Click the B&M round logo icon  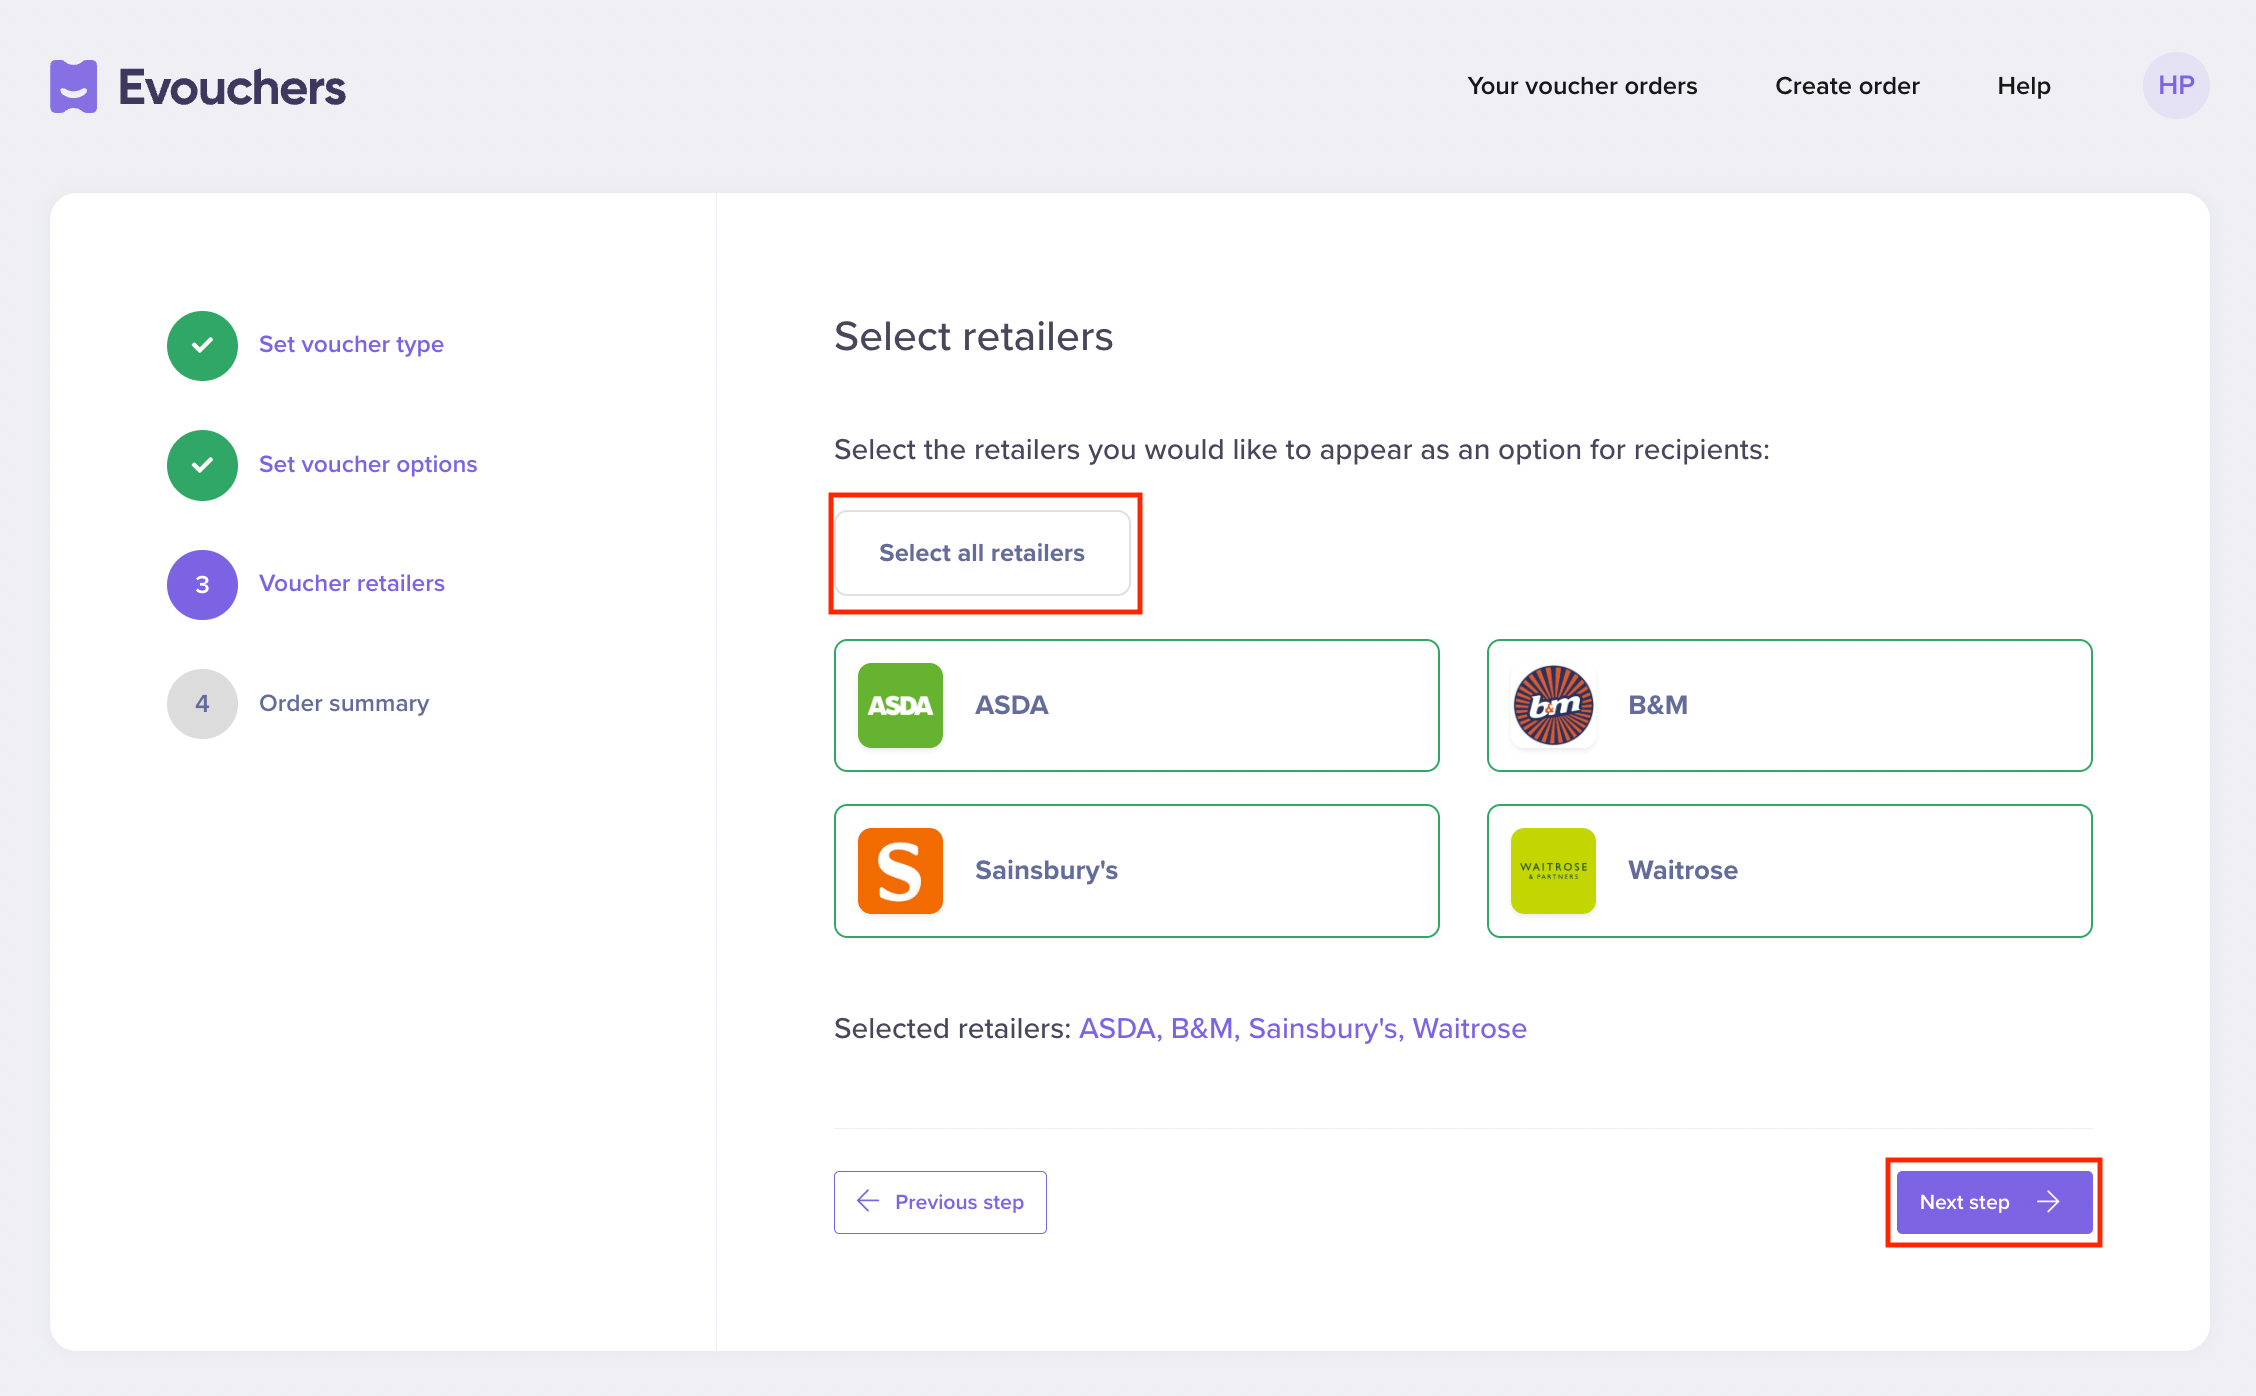tap(1553, 705)
